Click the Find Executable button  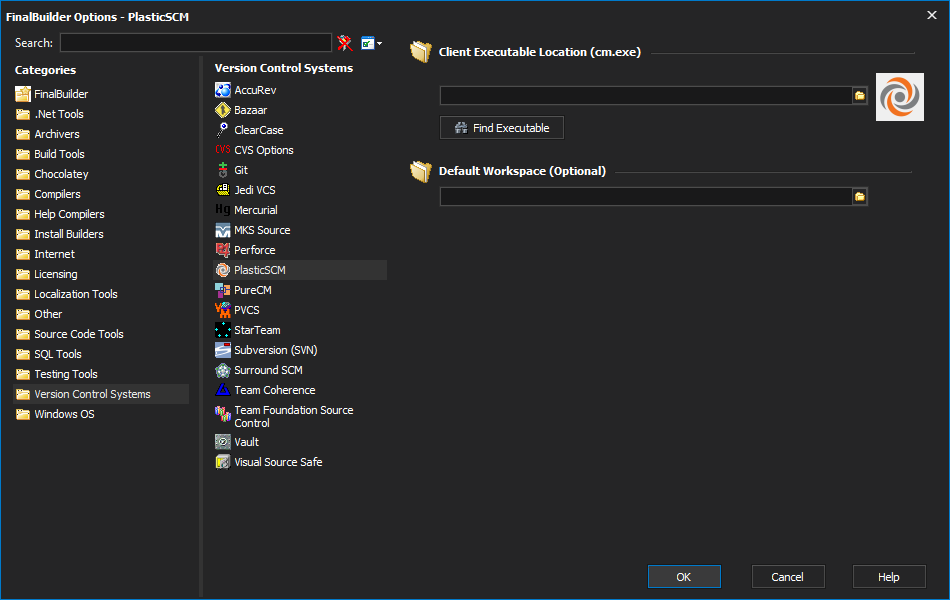point(502,128)
